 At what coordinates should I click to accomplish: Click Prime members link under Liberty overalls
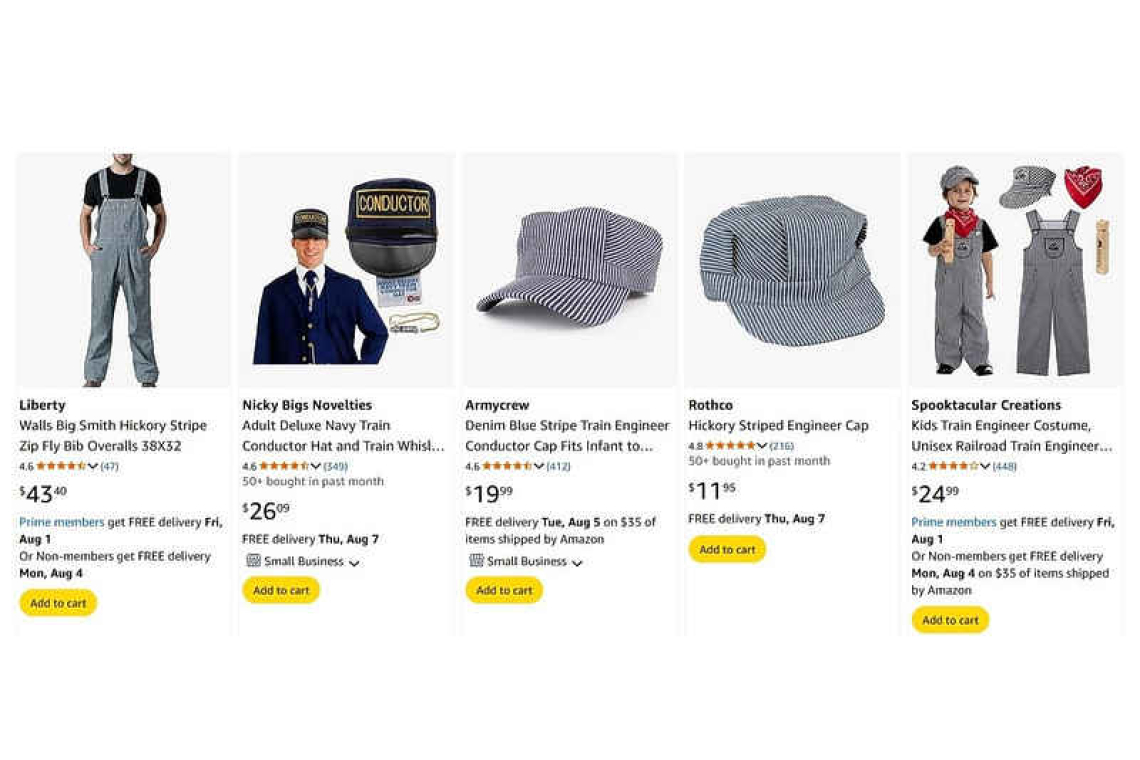tap(62, 522)
